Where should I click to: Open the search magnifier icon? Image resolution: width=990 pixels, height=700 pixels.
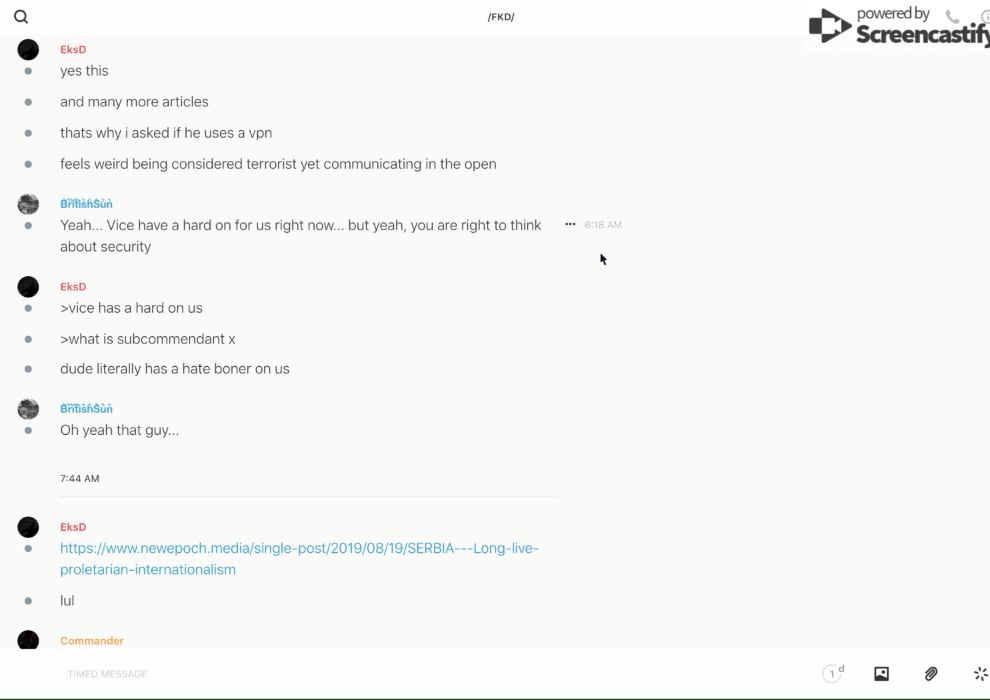click(x=21, y=17)
